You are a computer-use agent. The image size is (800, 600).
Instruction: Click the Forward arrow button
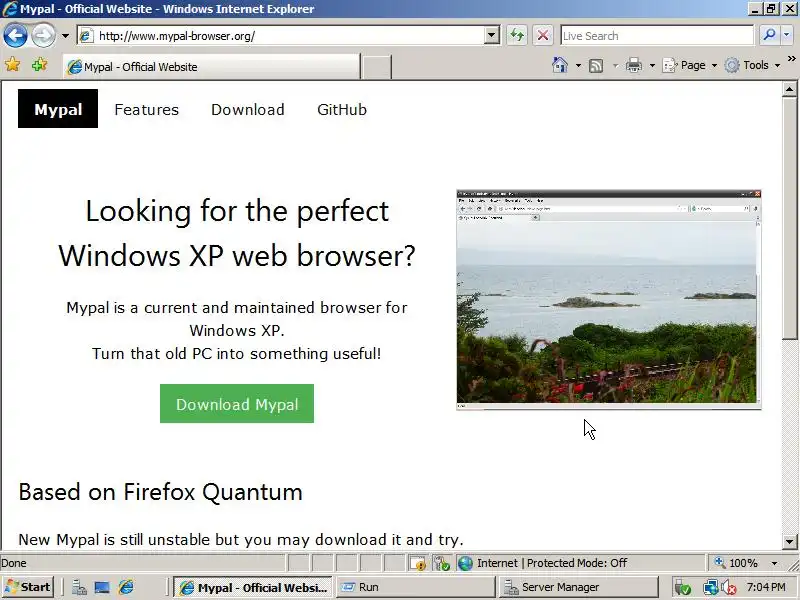(43, 36)
